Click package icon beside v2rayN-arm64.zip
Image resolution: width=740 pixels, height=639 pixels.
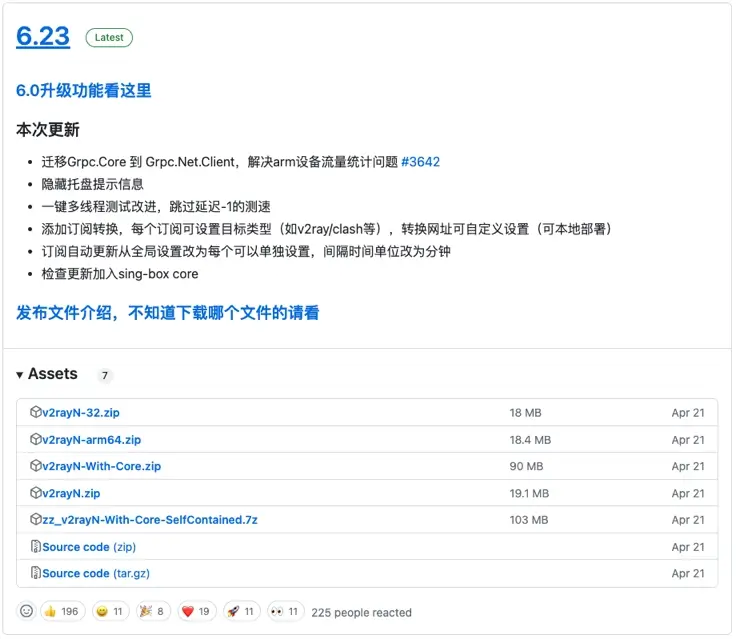[35, 439]
